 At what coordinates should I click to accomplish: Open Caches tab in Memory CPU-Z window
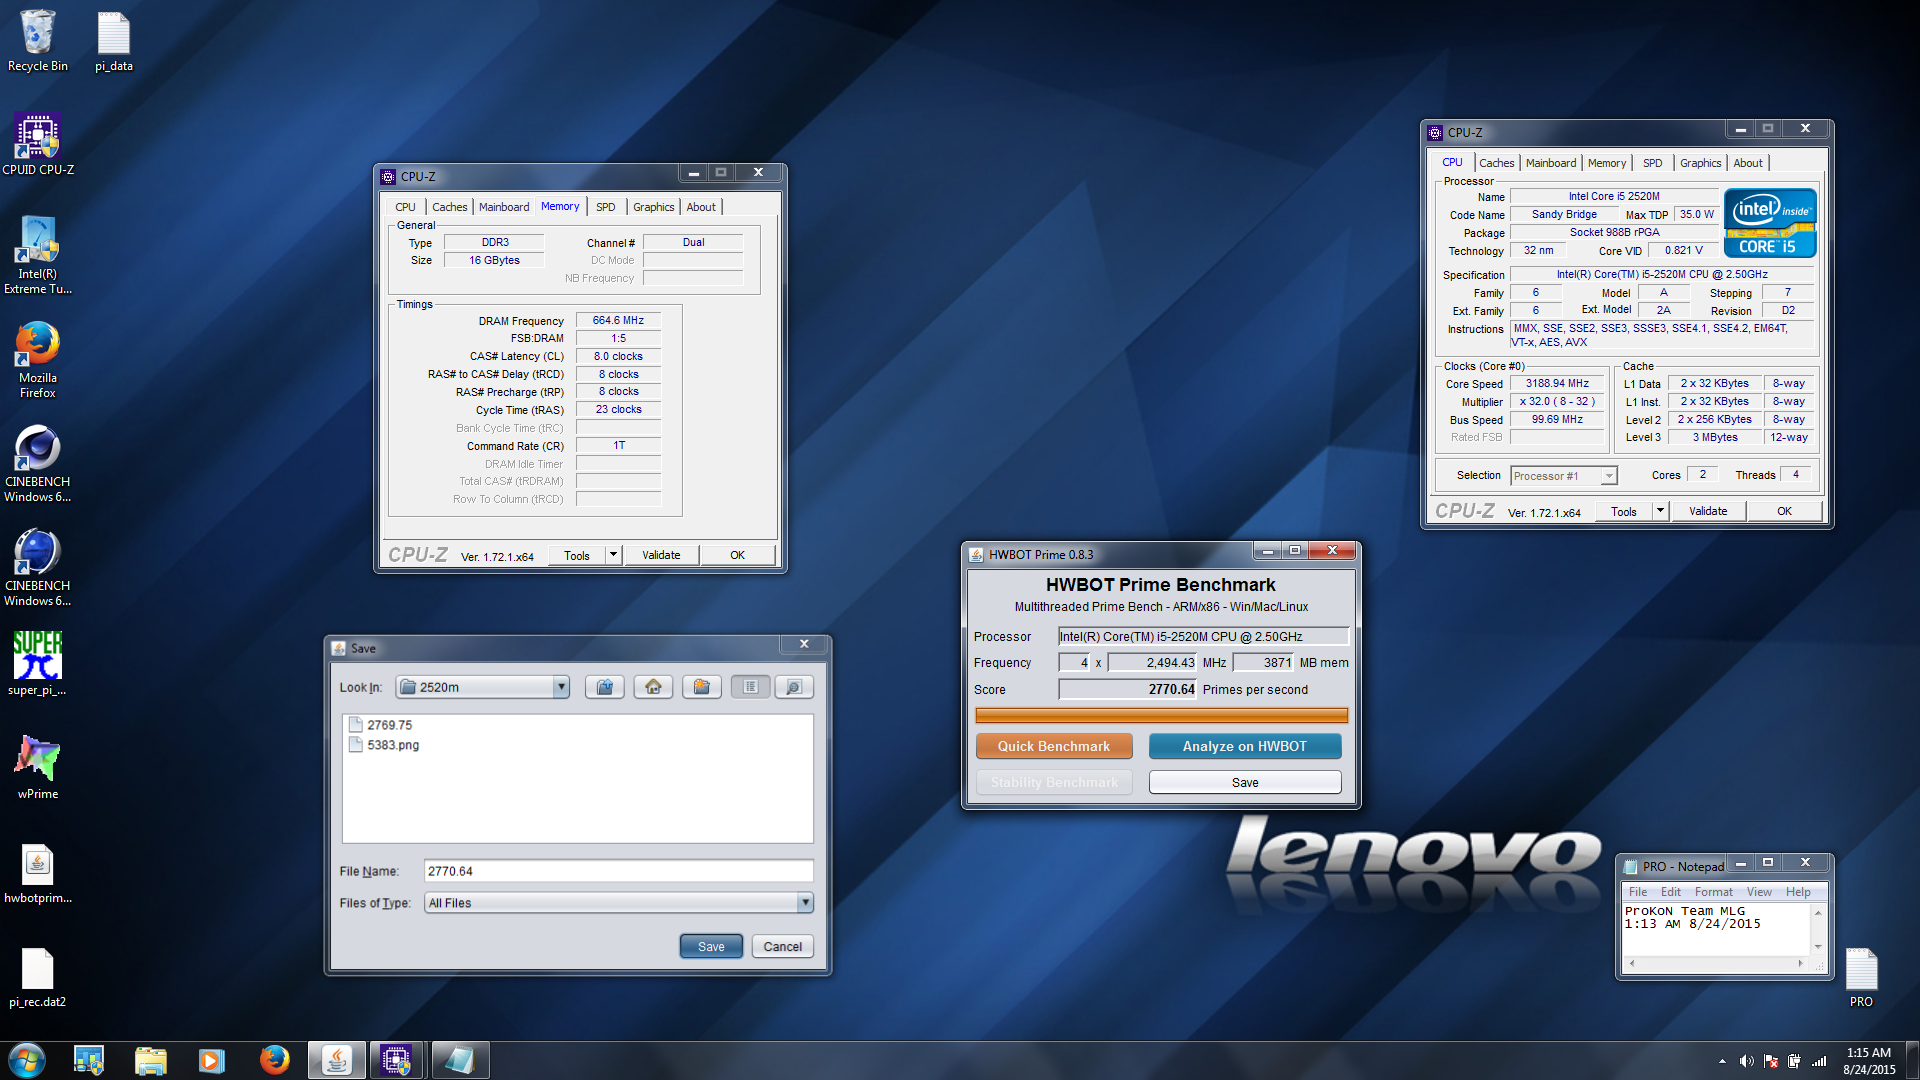pyautogui.click(x=449, y=207)
